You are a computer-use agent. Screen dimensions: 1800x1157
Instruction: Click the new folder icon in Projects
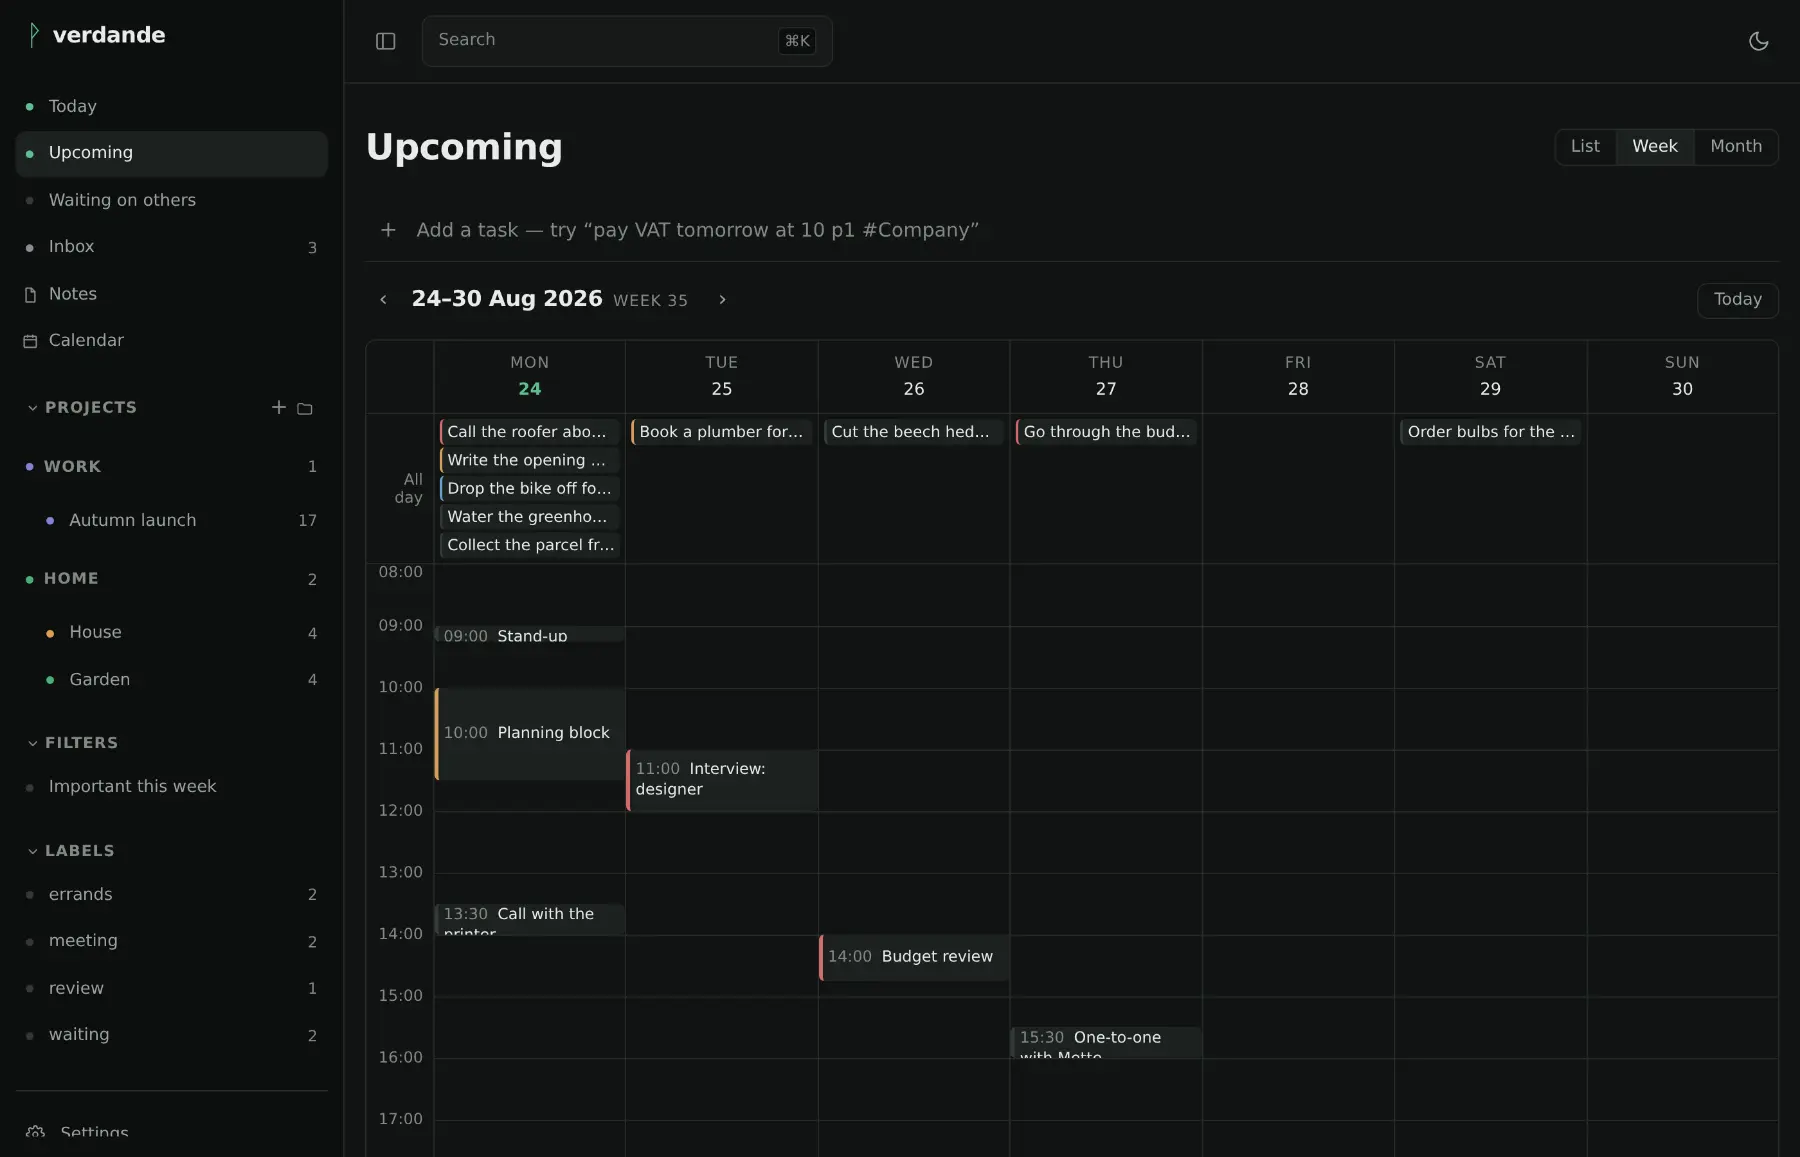305,408
